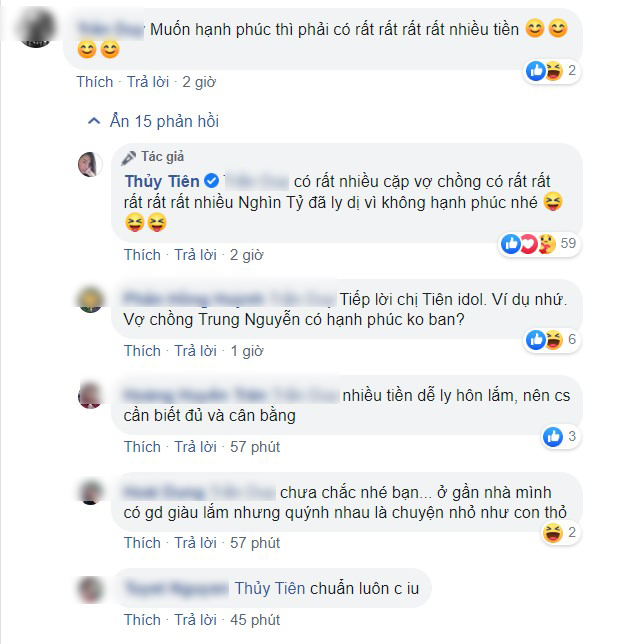Open the like reaction count showing 3
The width and height of the screenshot is (625, 644).
561,436
